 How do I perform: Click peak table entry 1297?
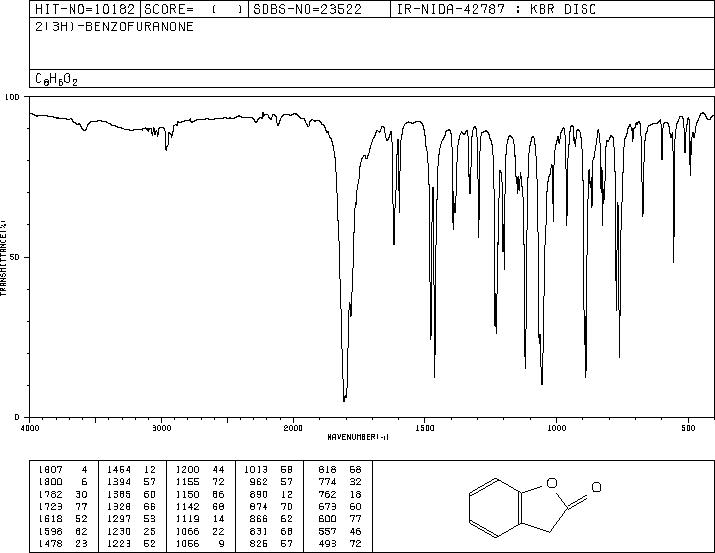click(x=131, y=519)
